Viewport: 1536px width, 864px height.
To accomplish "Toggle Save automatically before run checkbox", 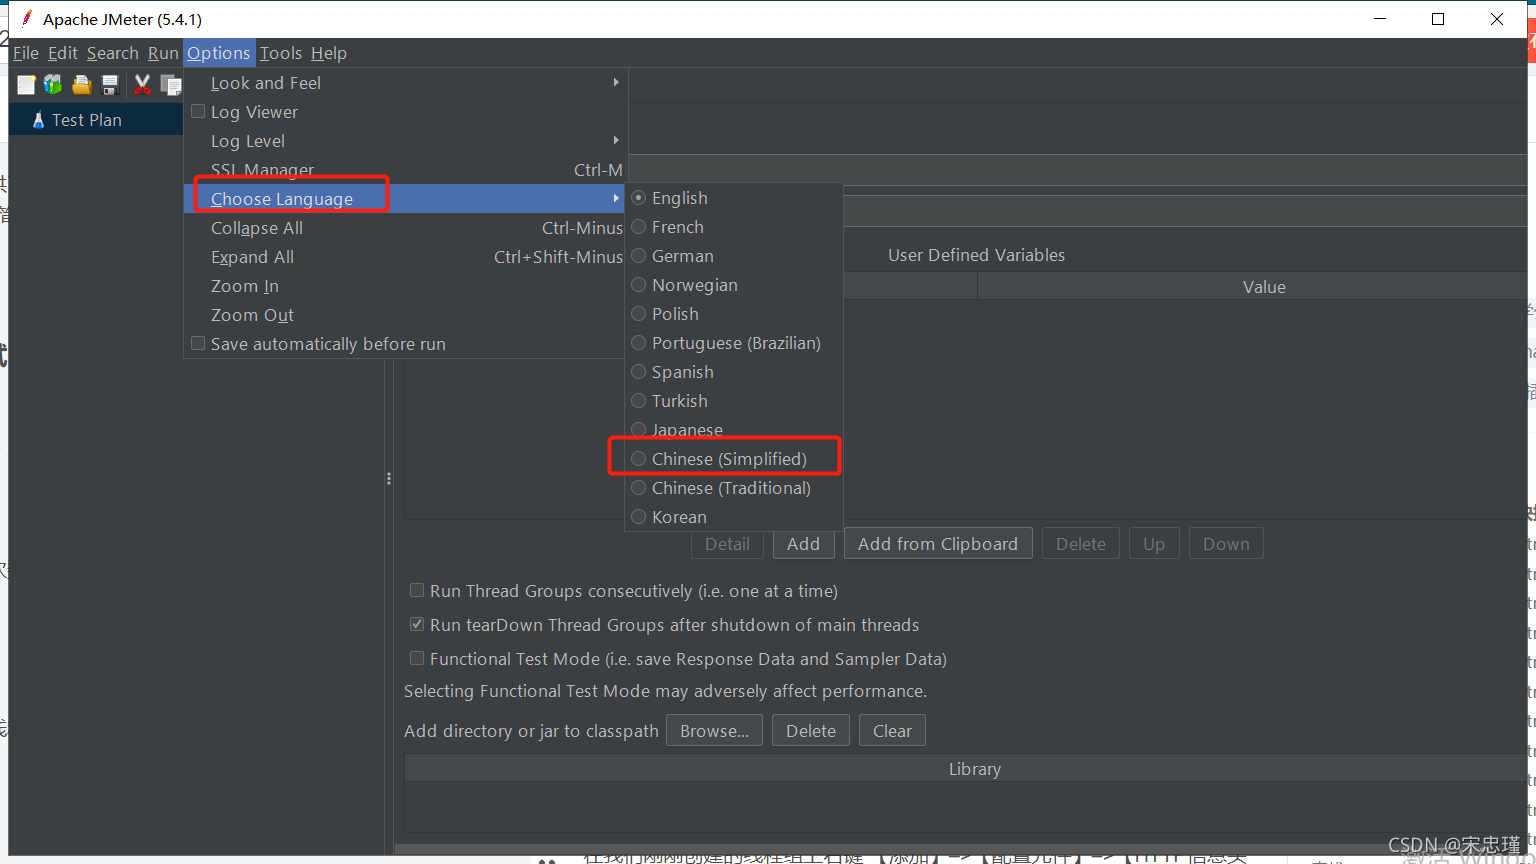I will pos(198,343).
